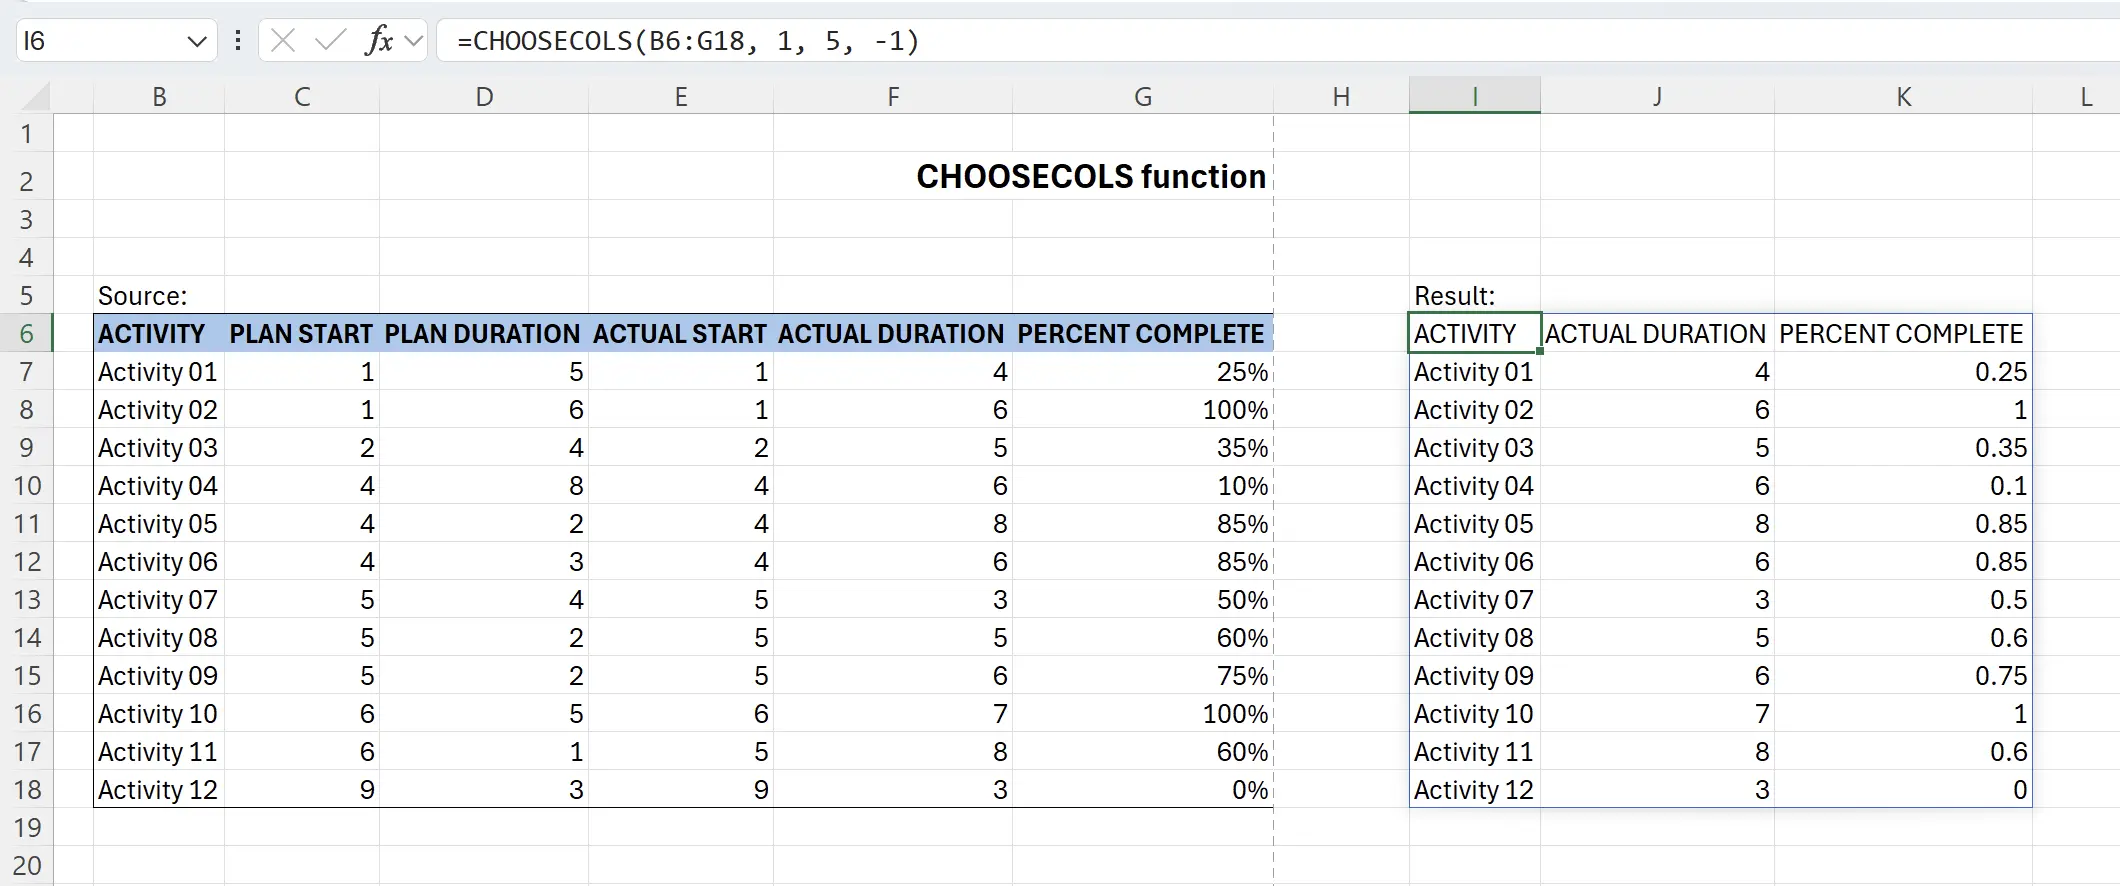Click result 'Activity 10' in column I
This screenshot has height=886, width=2120.
tap(1475, 714)
